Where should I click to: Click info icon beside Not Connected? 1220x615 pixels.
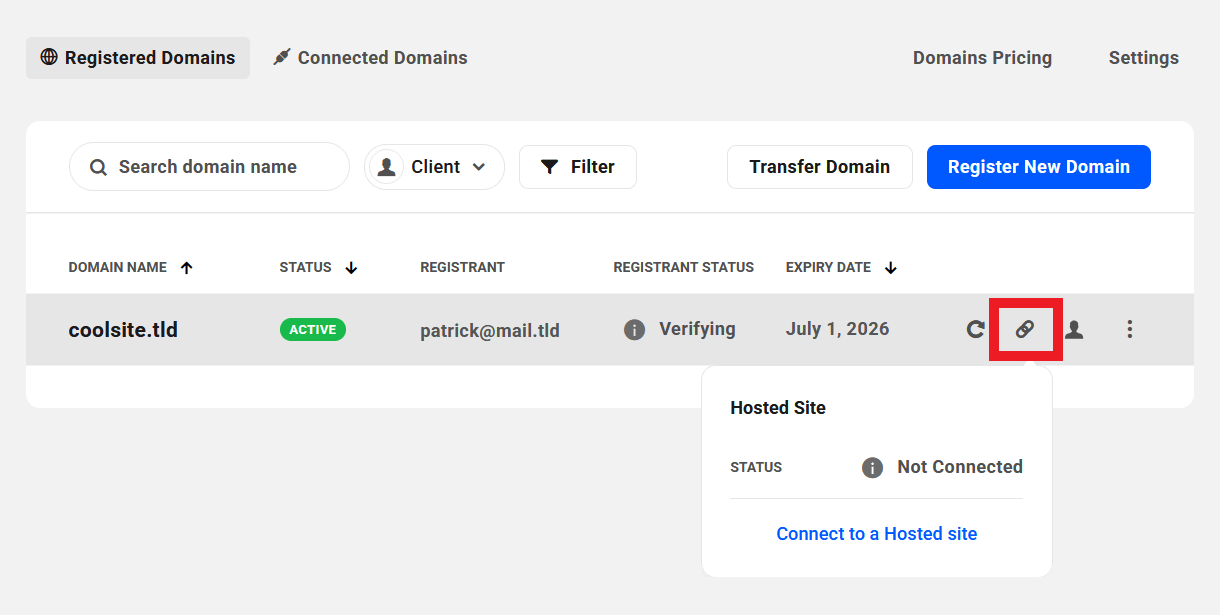tap(872, 468)
